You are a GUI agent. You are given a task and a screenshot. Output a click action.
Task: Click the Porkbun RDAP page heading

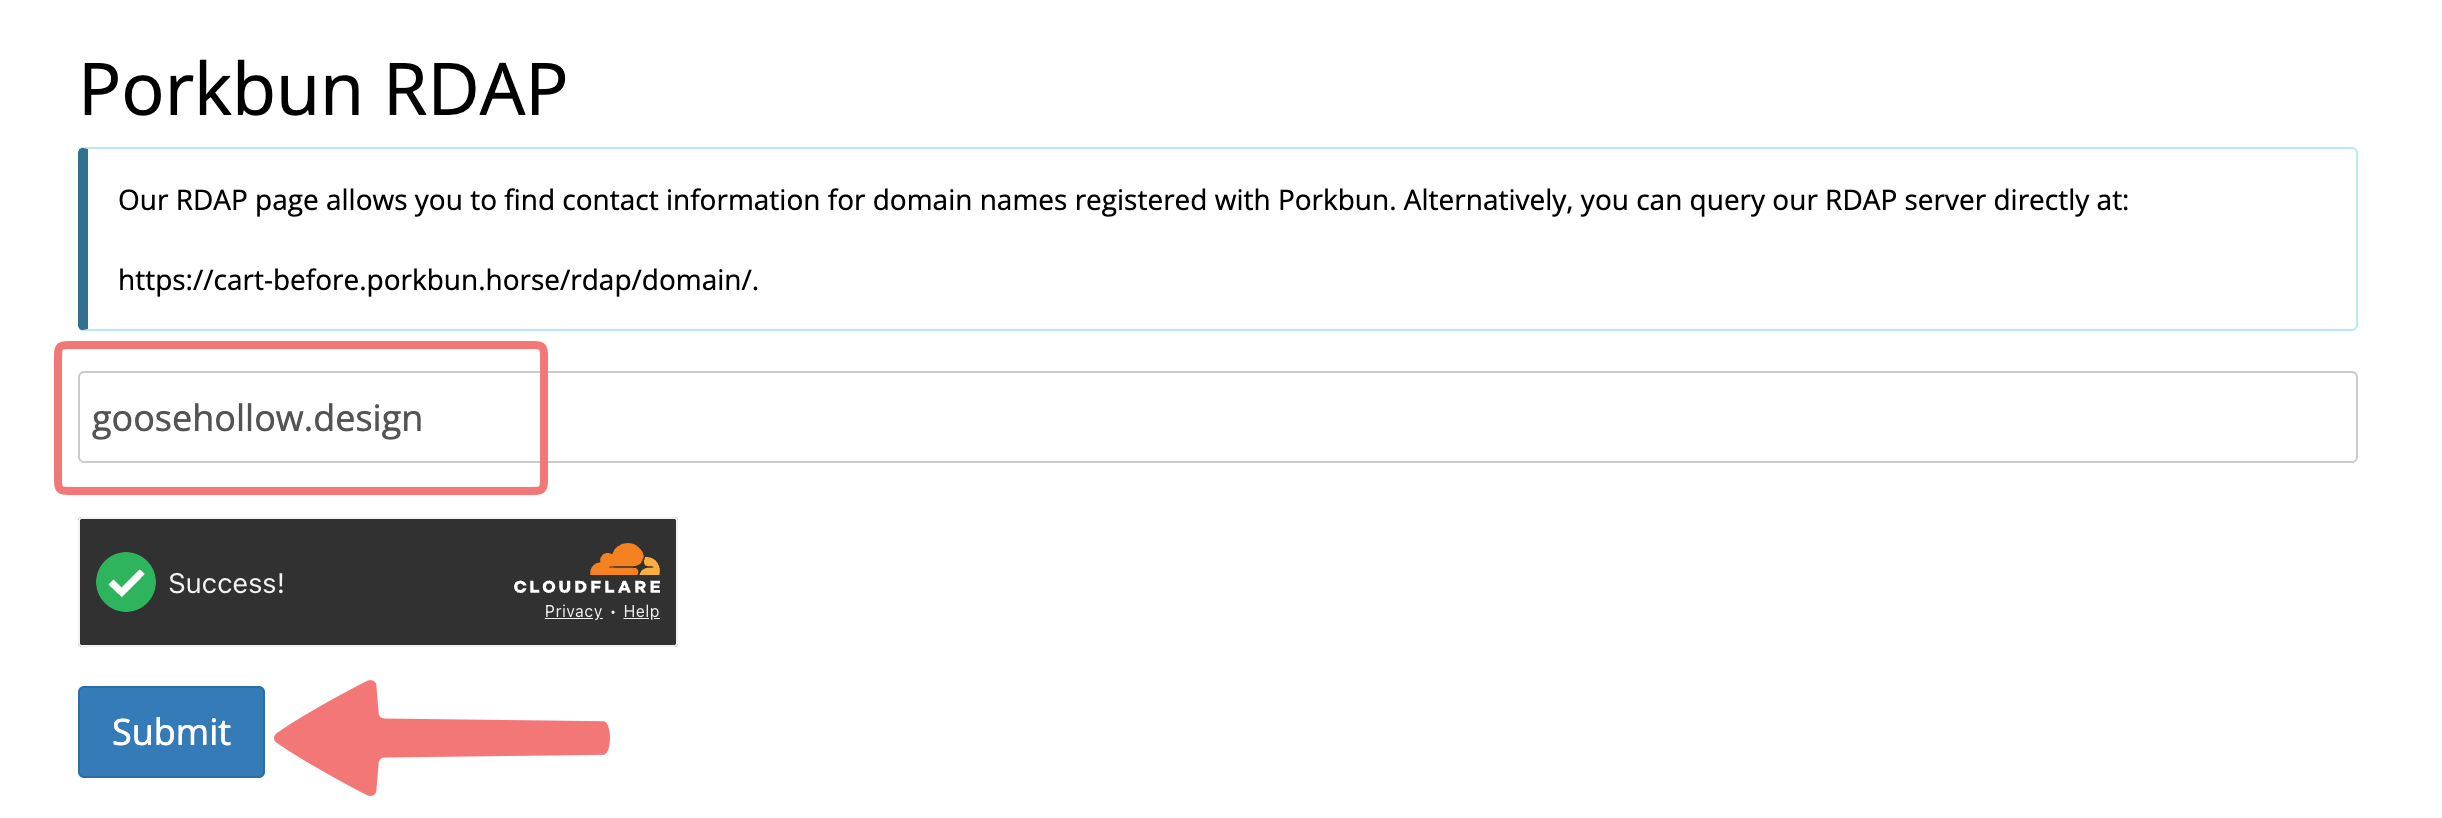coord(323,89)
